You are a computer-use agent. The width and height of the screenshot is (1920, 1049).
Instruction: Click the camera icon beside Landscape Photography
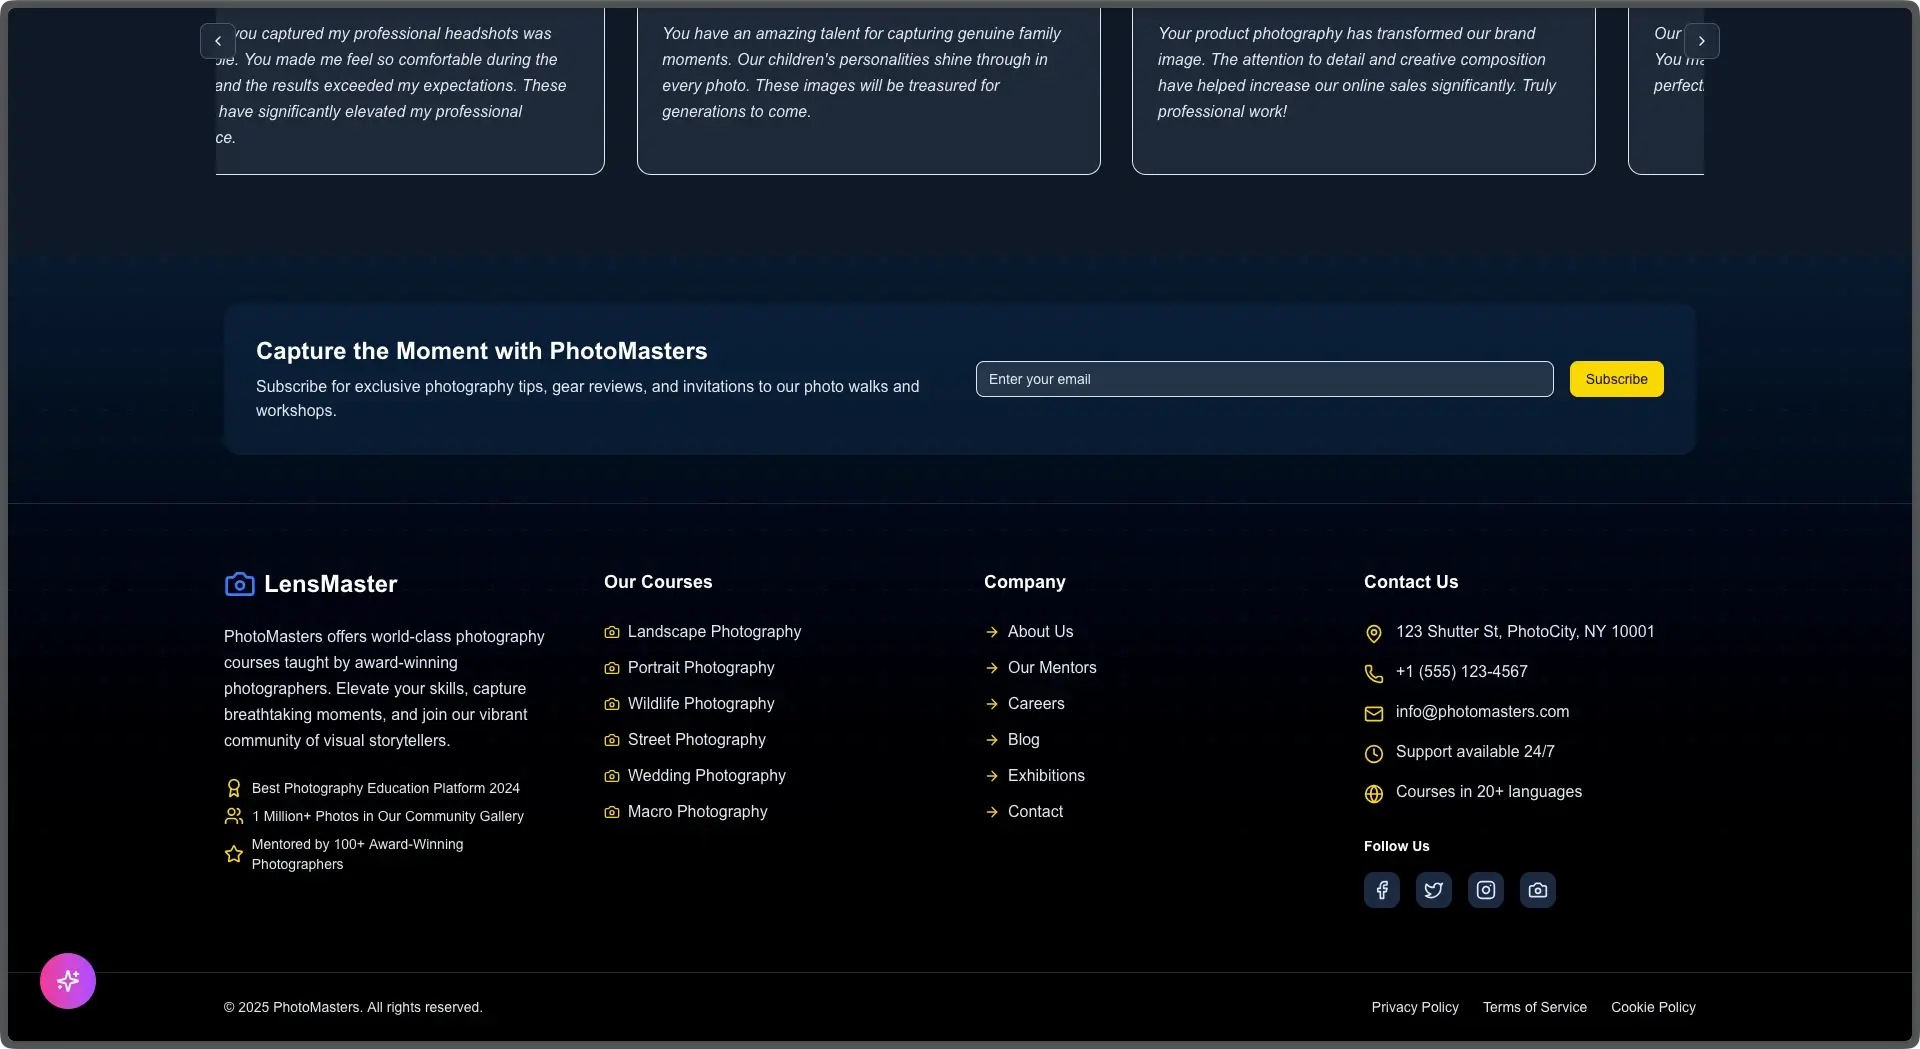612,632
